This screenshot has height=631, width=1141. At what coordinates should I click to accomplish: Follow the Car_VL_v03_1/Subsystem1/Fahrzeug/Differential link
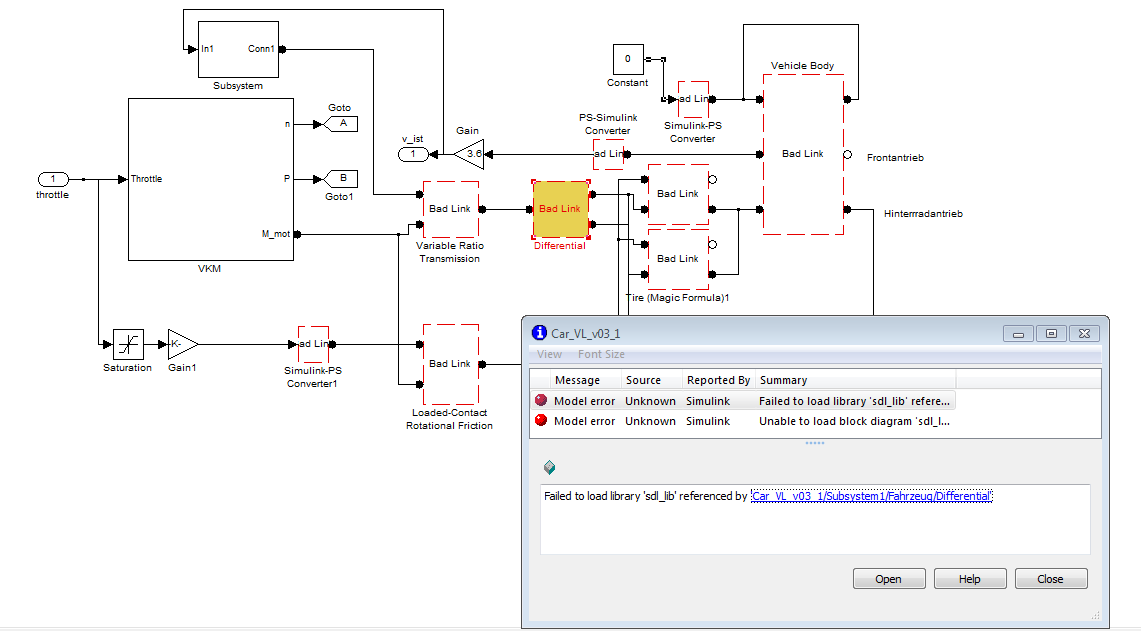coord(871,496)
